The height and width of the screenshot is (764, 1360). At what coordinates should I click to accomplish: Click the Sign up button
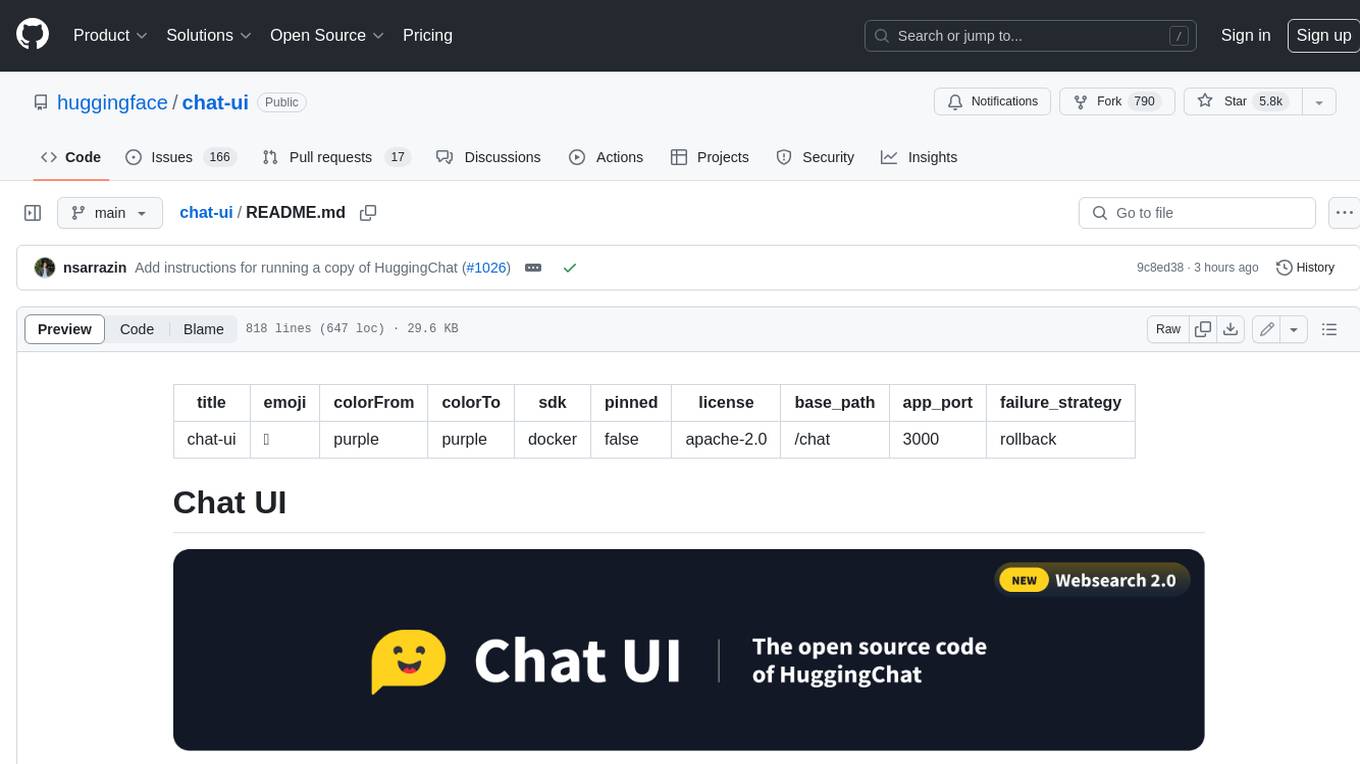(1323, 35)
